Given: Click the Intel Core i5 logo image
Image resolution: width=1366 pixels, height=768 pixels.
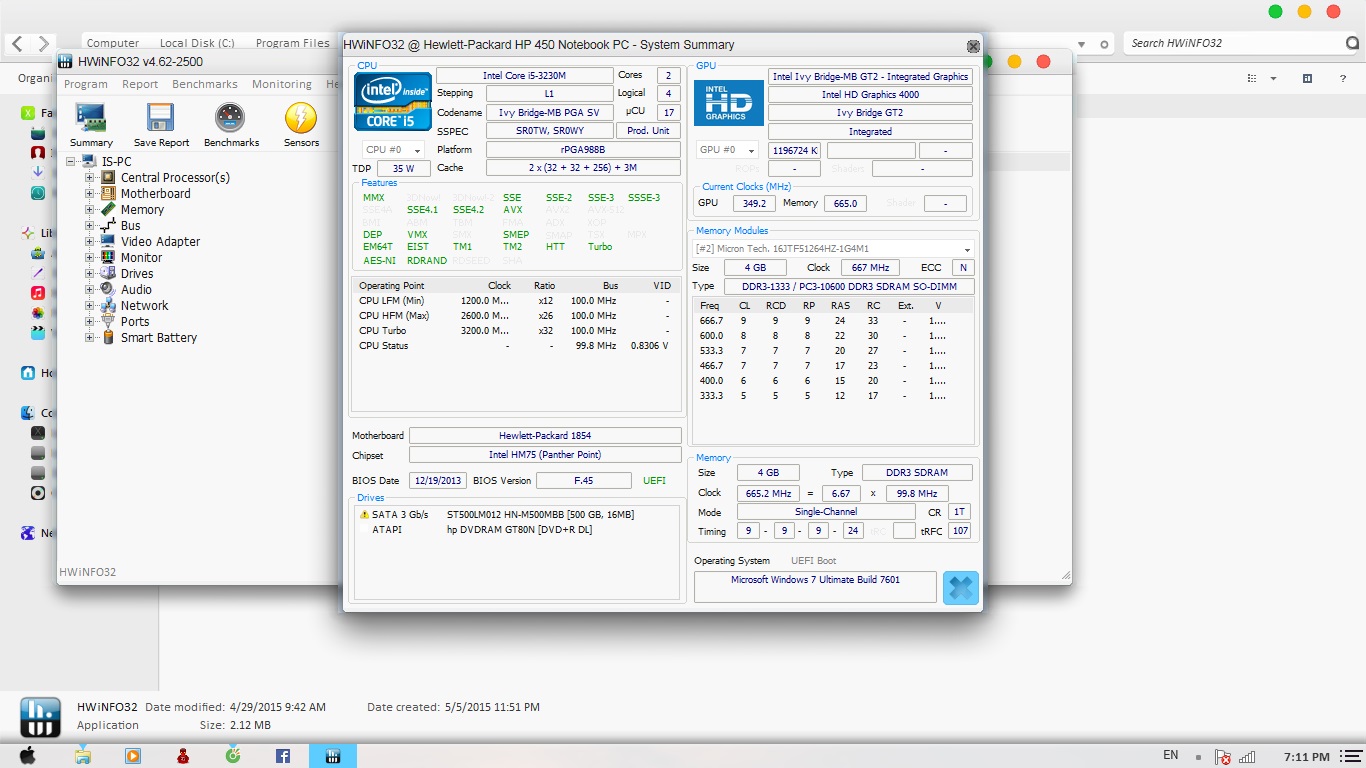Looking at the screenshot, I should click(393, 101).
